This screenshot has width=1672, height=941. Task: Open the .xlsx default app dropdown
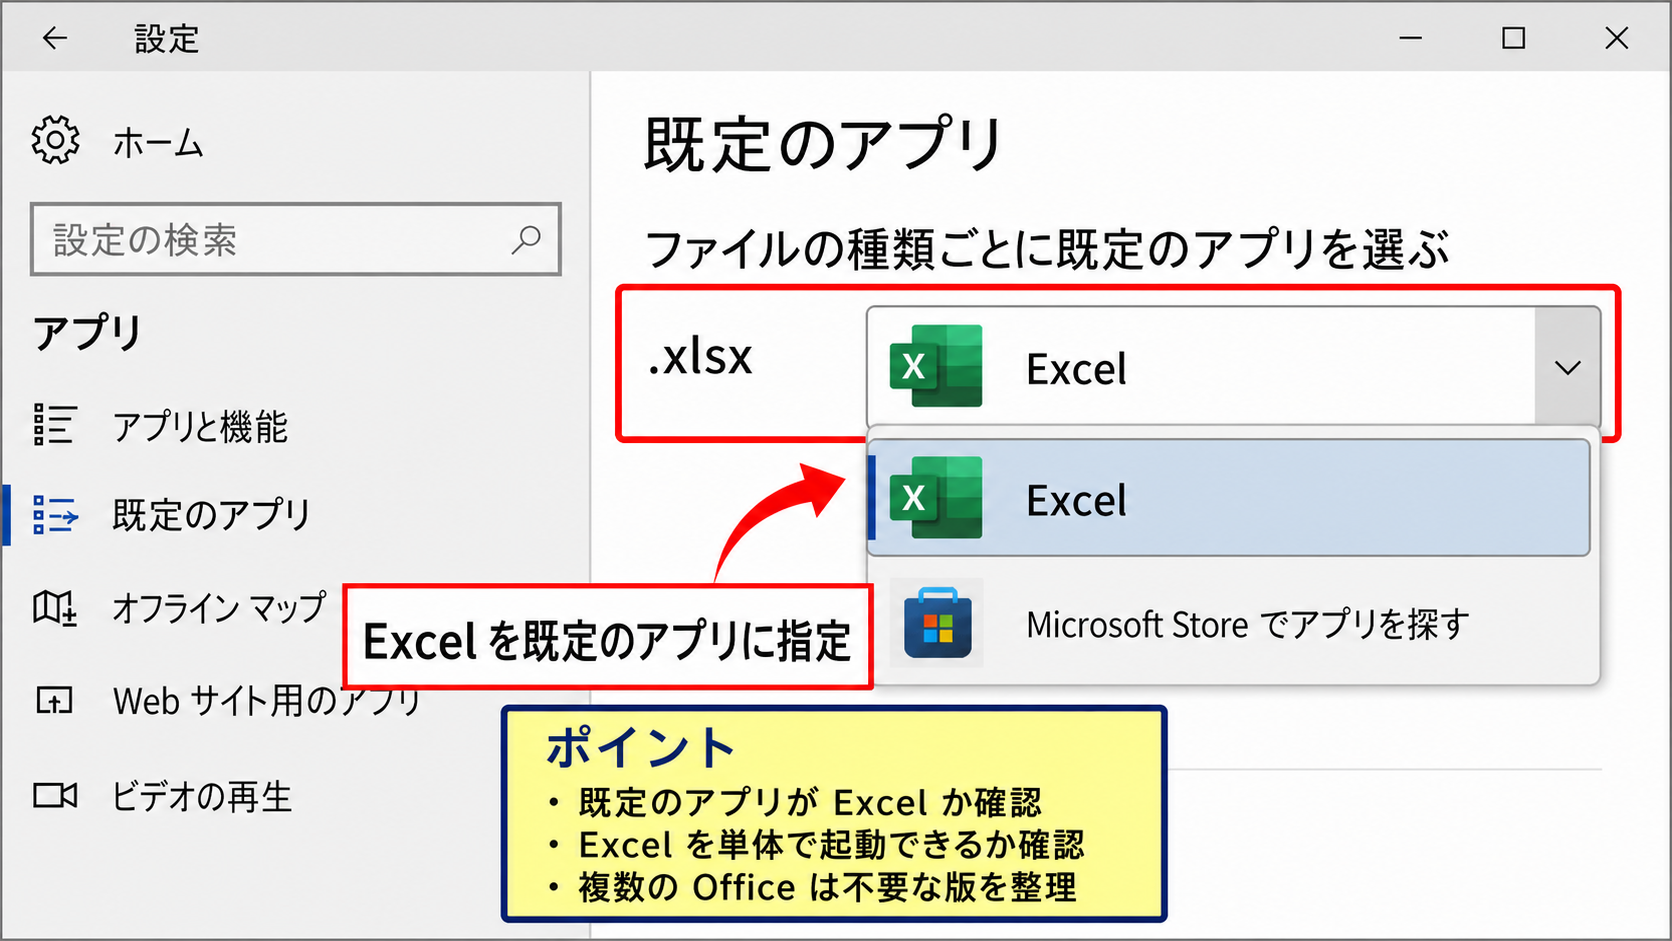1233,367
